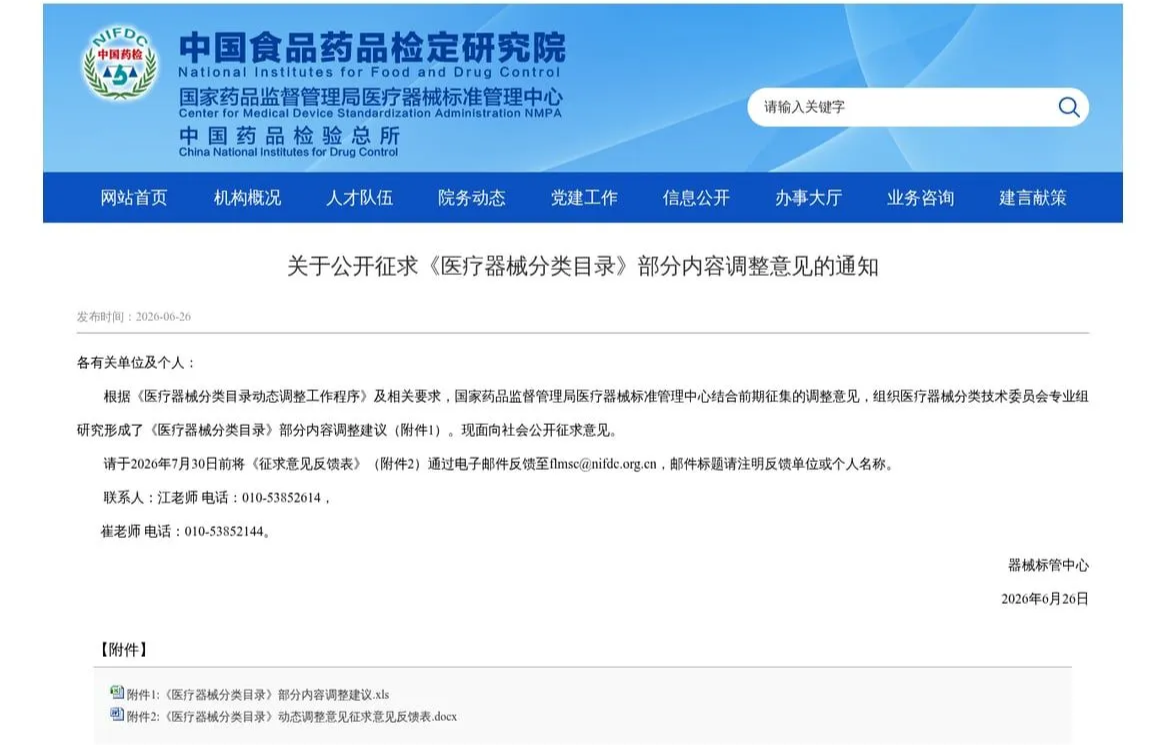Click the NIFDC circular logo

(120, 64)
